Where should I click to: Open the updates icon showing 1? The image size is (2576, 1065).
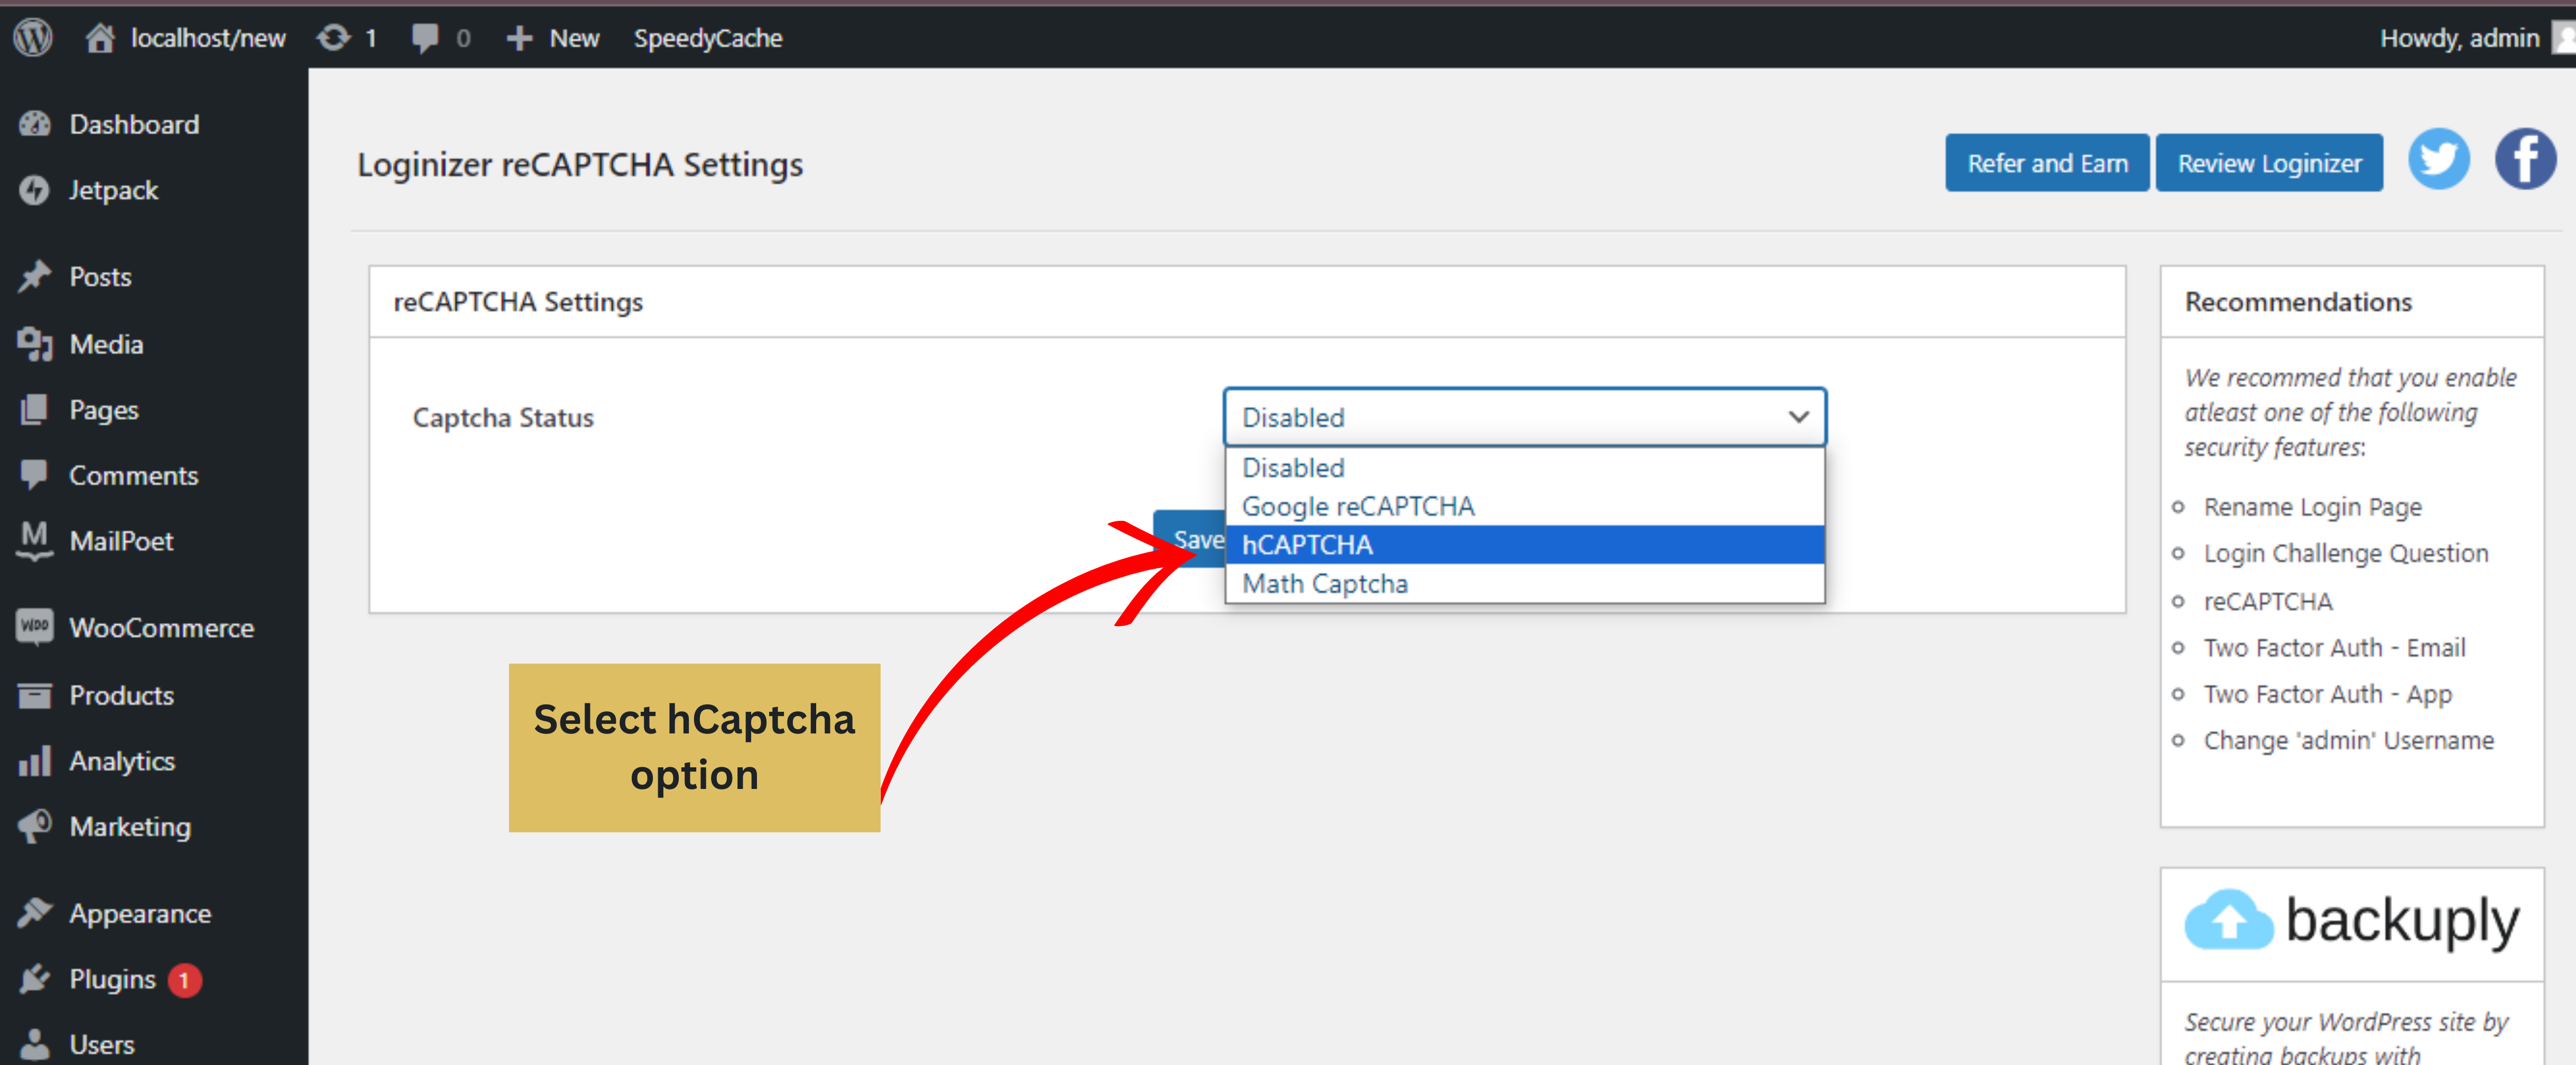coord(333,38)
